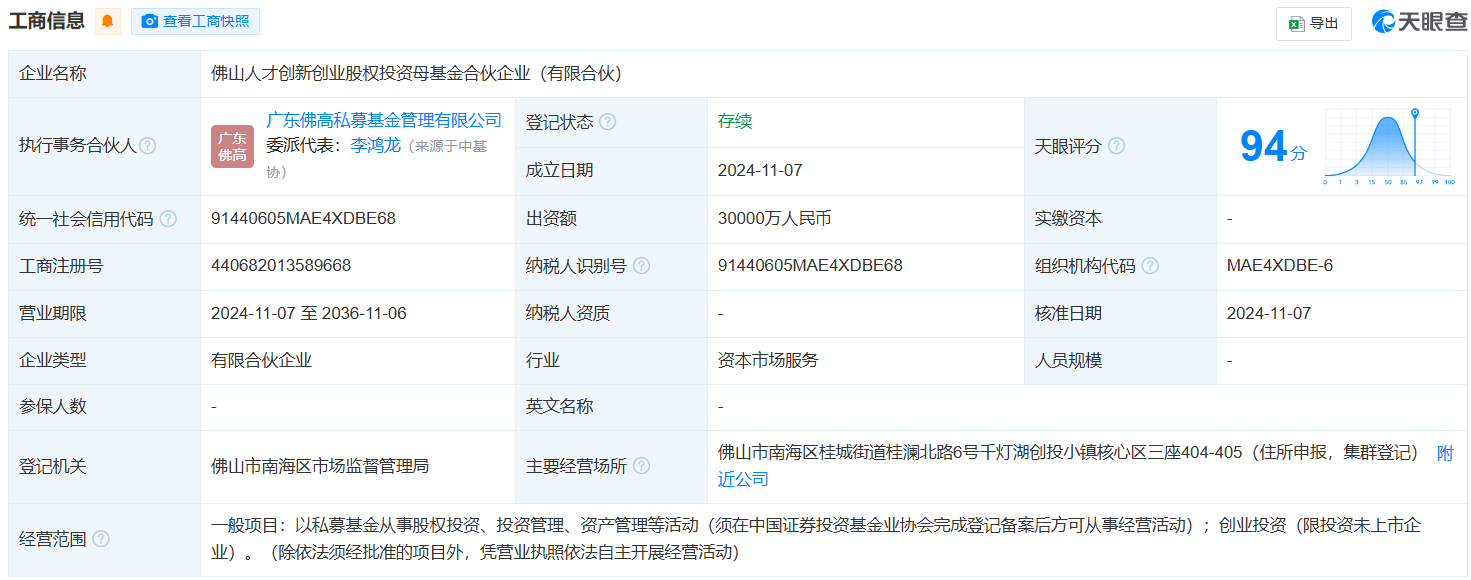
Task: Click help icon next to 组织机构代码
Action: pos(1150,266)
